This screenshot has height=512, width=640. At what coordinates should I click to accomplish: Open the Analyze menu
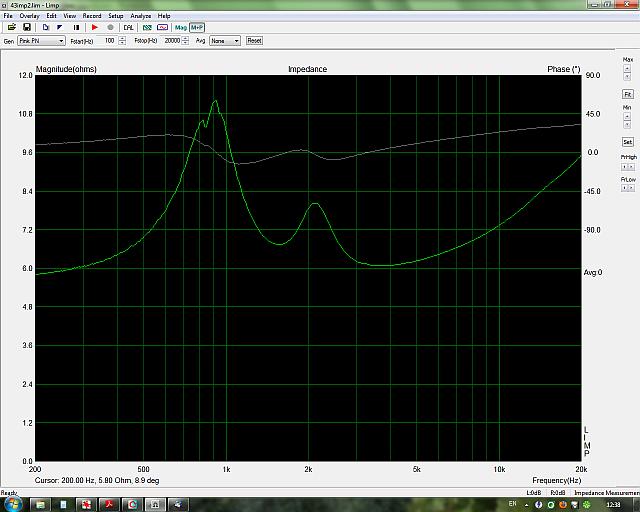pyautogui.click(x=140, y=16)
